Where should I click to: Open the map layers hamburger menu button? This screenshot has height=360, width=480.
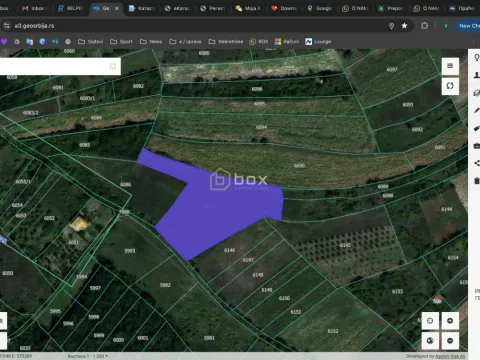point(450,66)
